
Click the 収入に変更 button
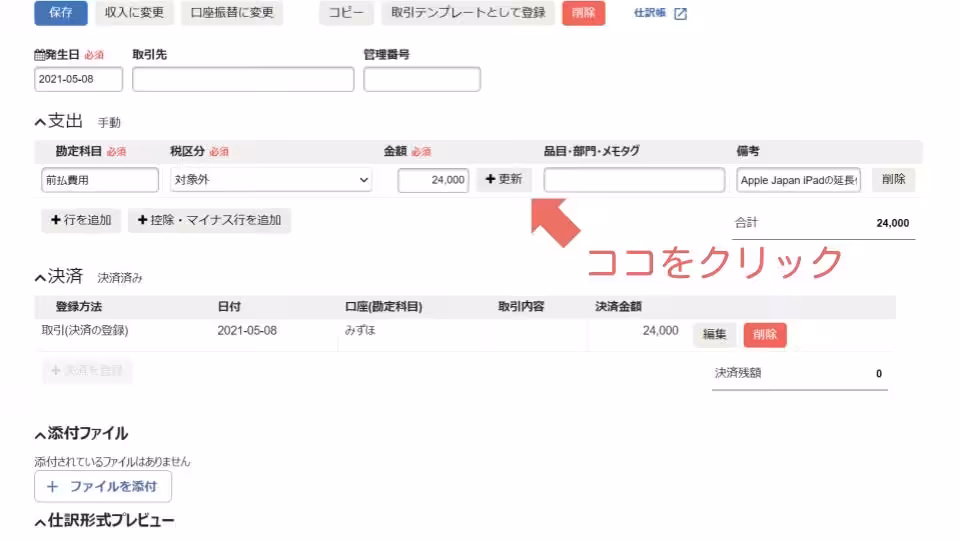tap(135, 13)
